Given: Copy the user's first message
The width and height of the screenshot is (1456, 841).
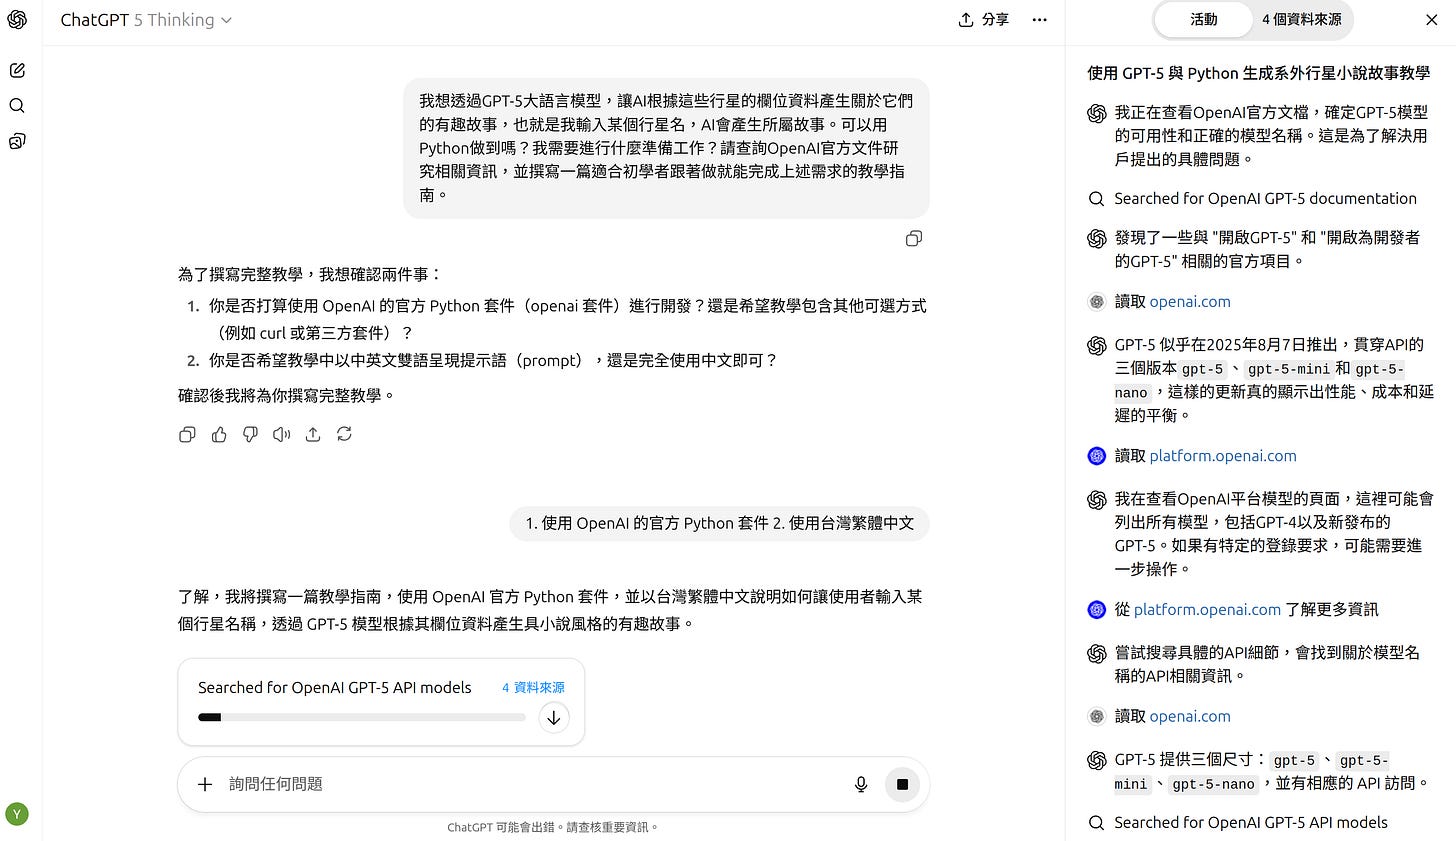Looking at the screenshot, I should [913, 238].
